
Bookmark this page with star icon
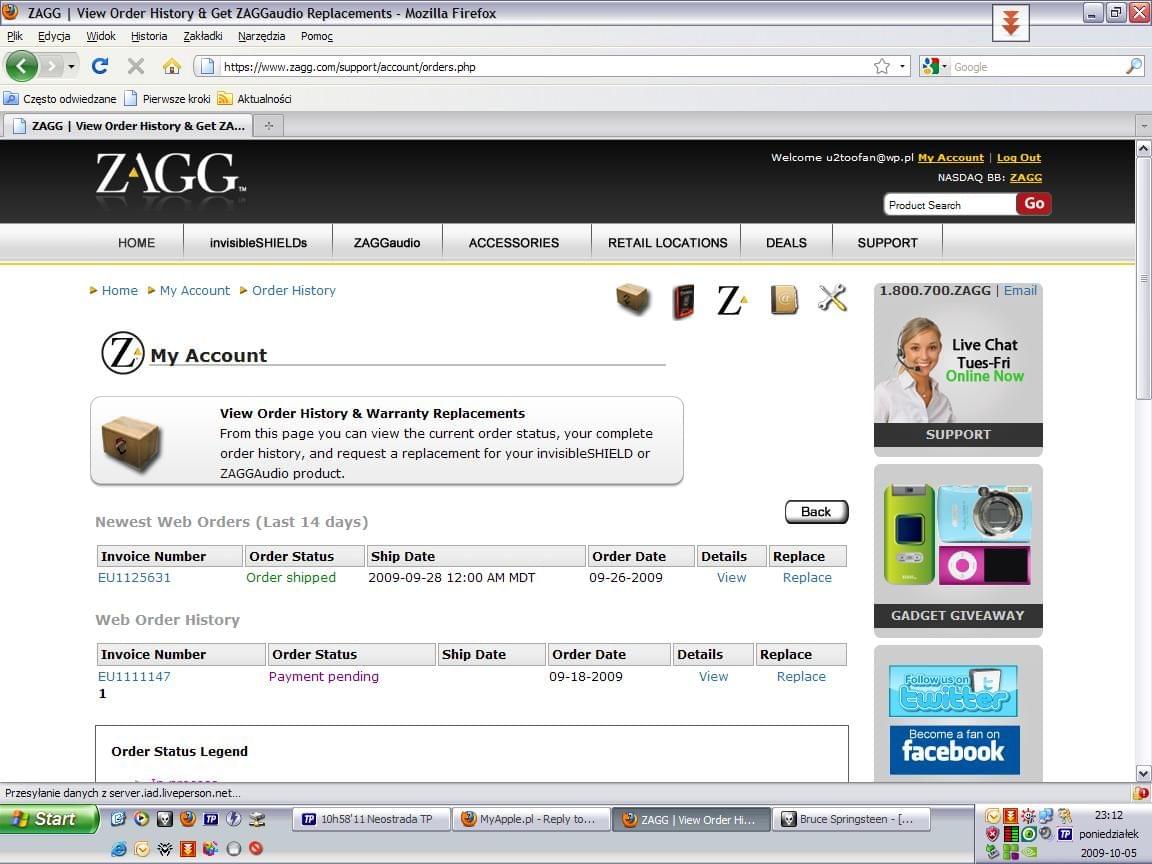point(882,67)
